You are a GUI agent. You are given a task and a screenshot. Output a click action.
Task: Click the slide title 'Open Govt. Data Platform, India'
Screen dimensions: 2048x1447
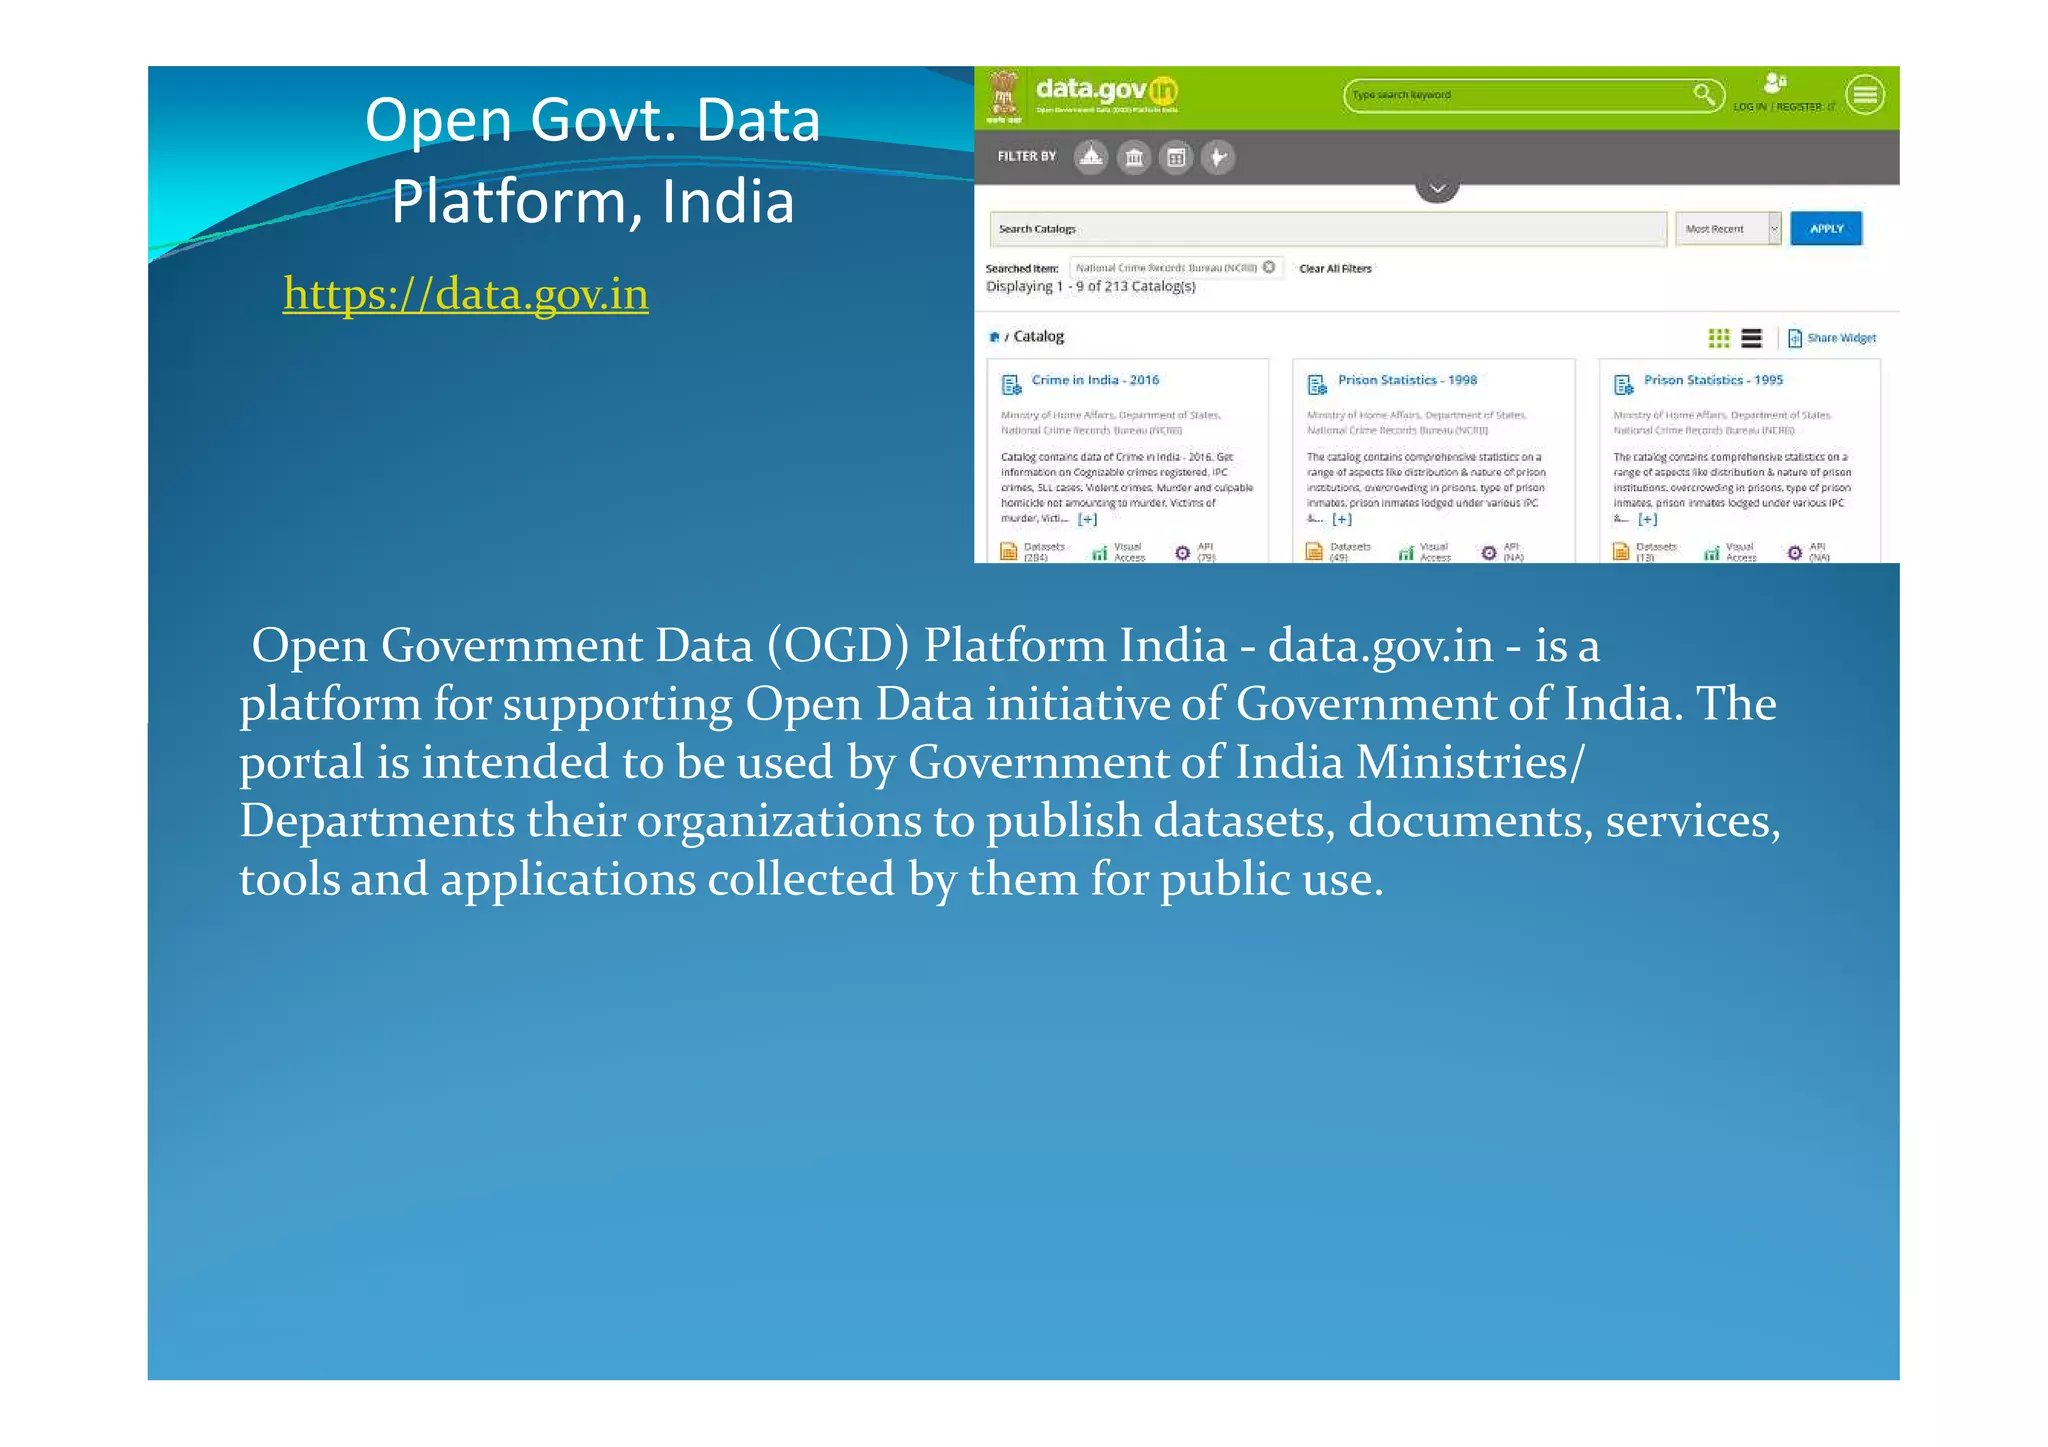coord(593,160)
